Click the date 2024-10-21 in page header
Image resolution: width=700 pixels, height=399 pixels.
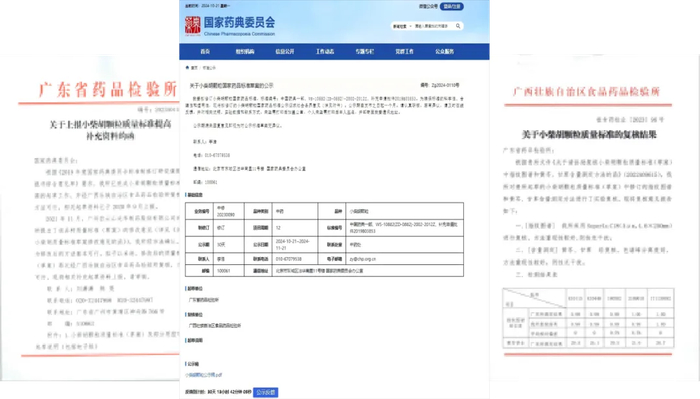[211, 6]
